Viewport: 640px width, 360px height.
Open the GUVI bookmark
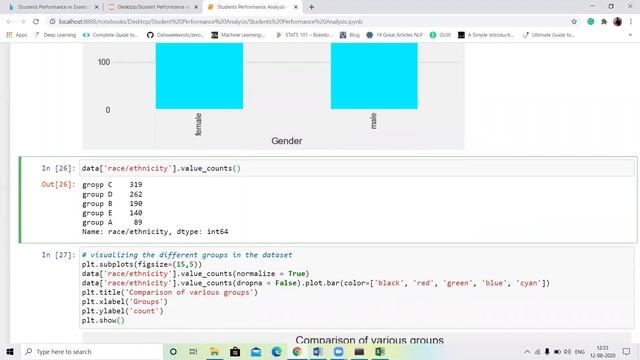coord(440,35)
